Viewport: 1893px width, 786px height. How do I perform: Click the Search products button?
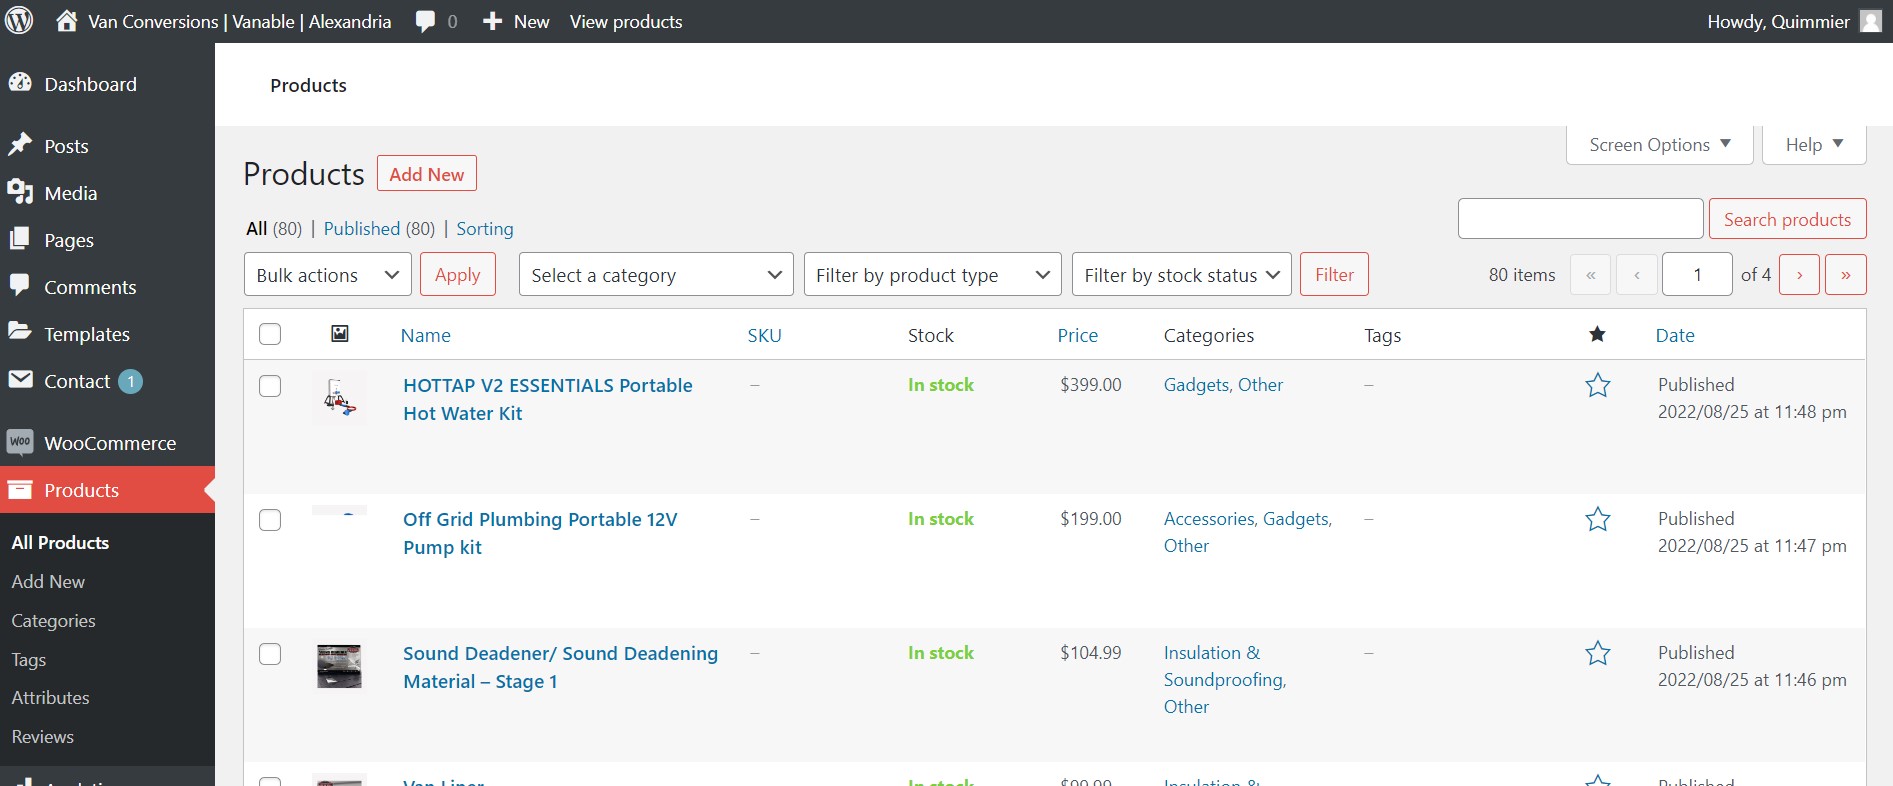pyautogui.click(x=1788, y=219)
